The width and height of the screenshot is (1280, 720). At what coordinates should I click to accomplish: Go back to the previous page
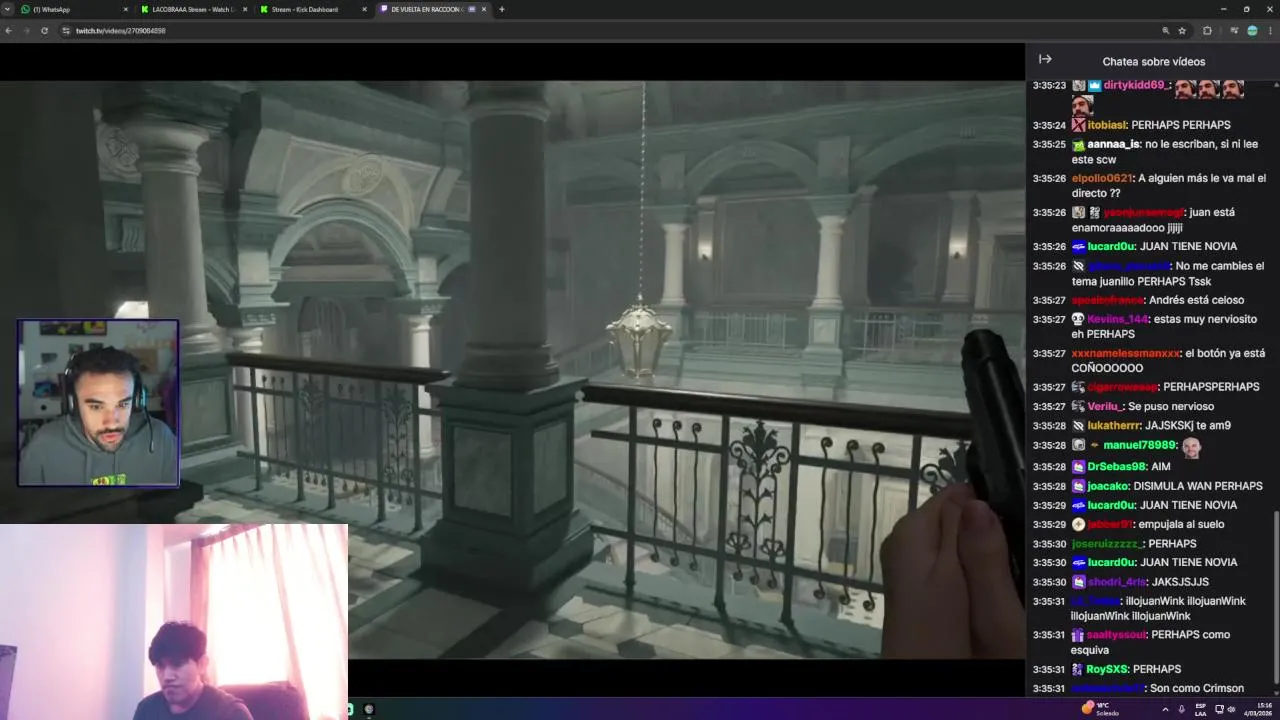tap(8, 30)
